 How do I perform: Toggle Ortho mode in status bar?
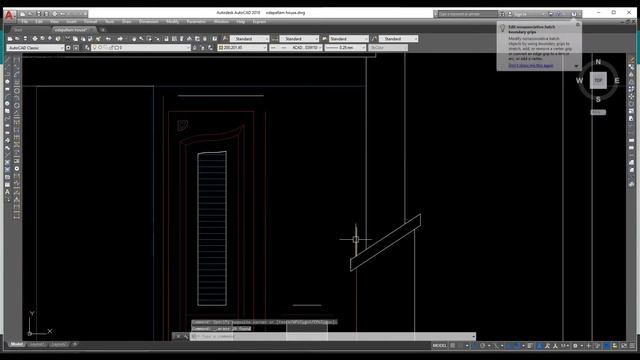tap(475, 346)
